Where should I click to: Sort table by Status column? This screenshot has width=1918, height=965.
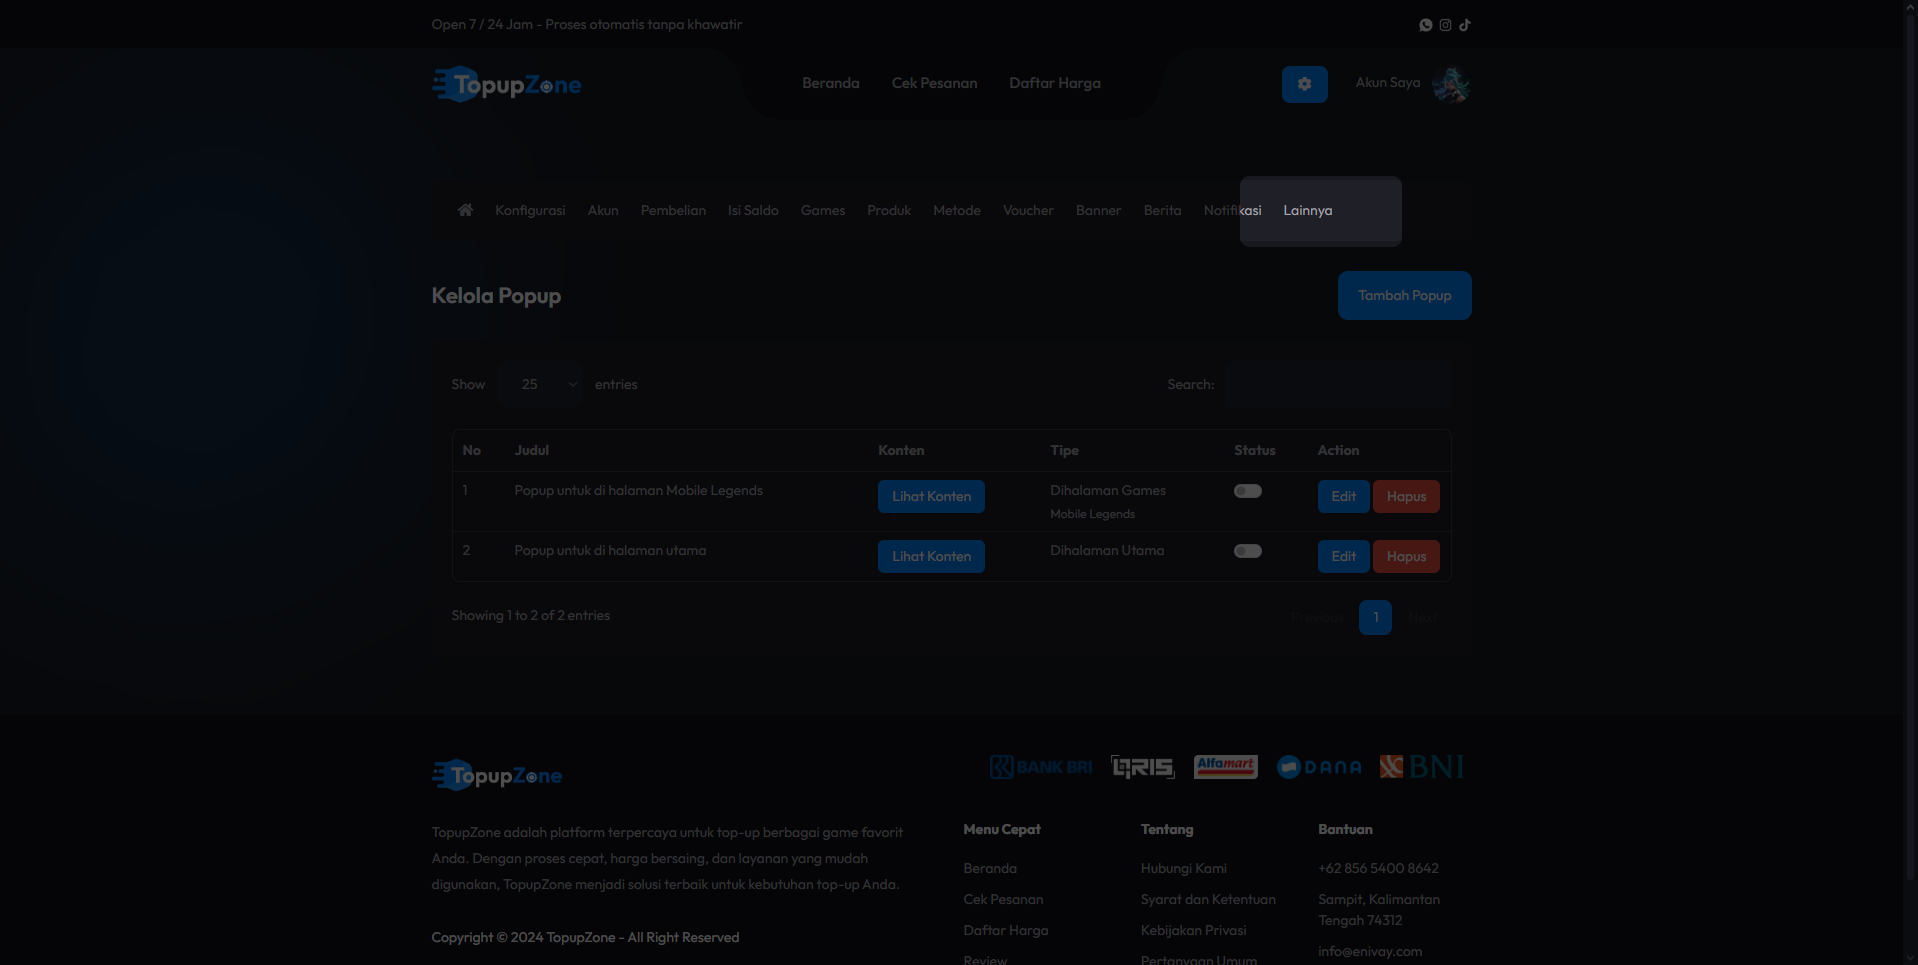[1254, 450]
